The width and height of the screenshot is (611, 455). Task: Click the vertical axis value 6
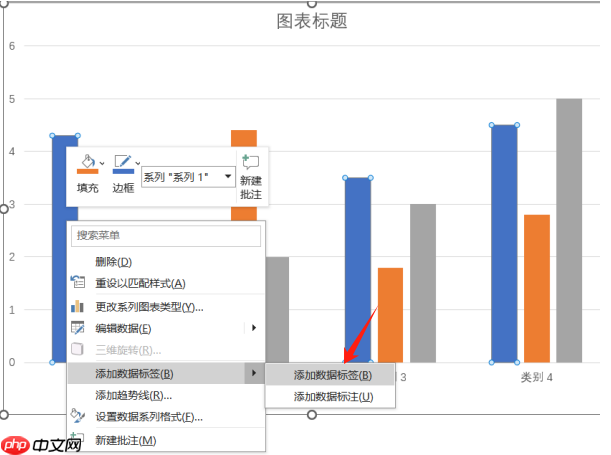[12, 46]
